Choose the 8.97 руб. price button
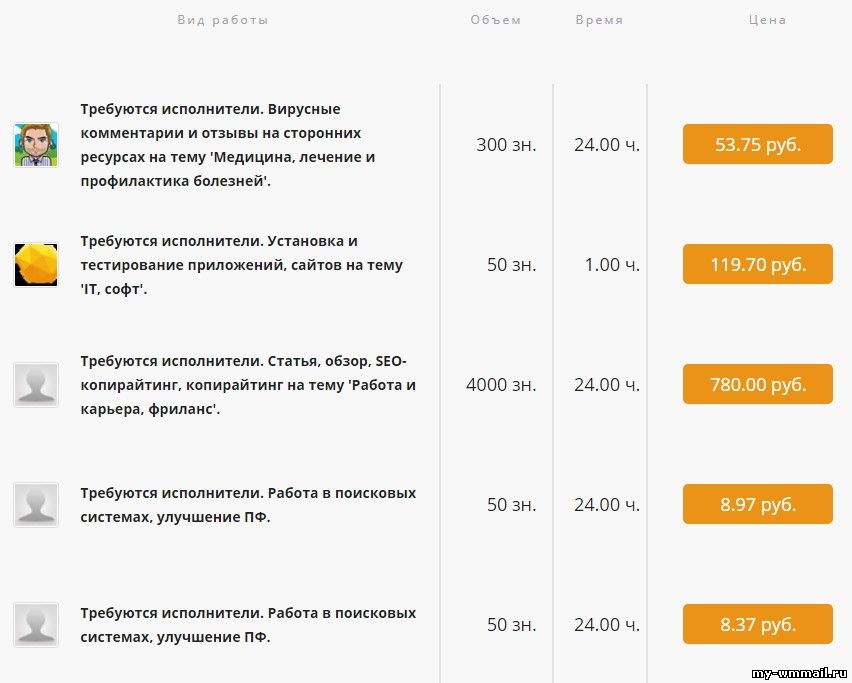 [757, 504]
